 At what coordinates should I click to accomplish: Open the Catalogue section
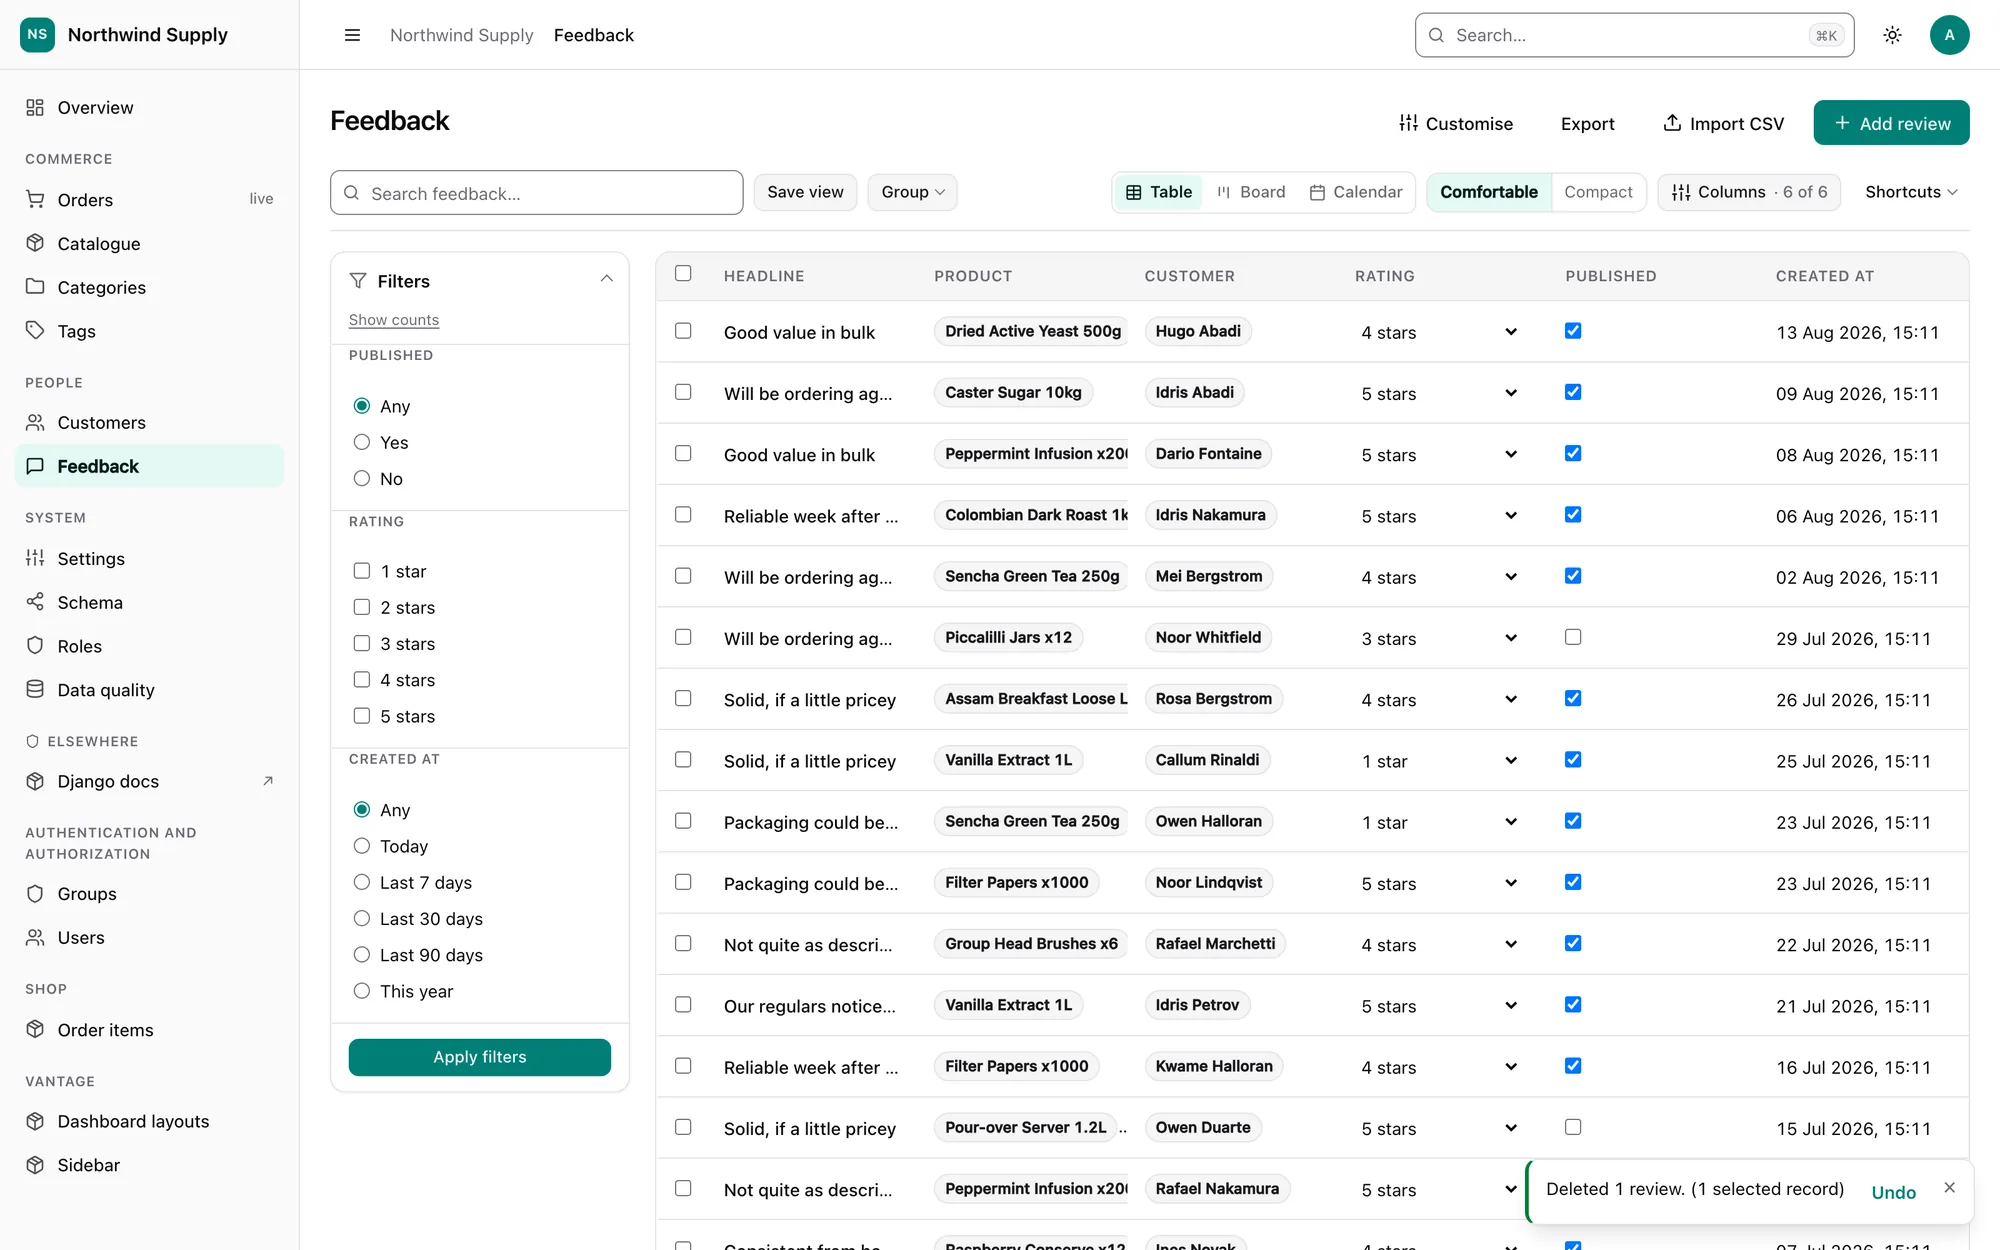149,244
